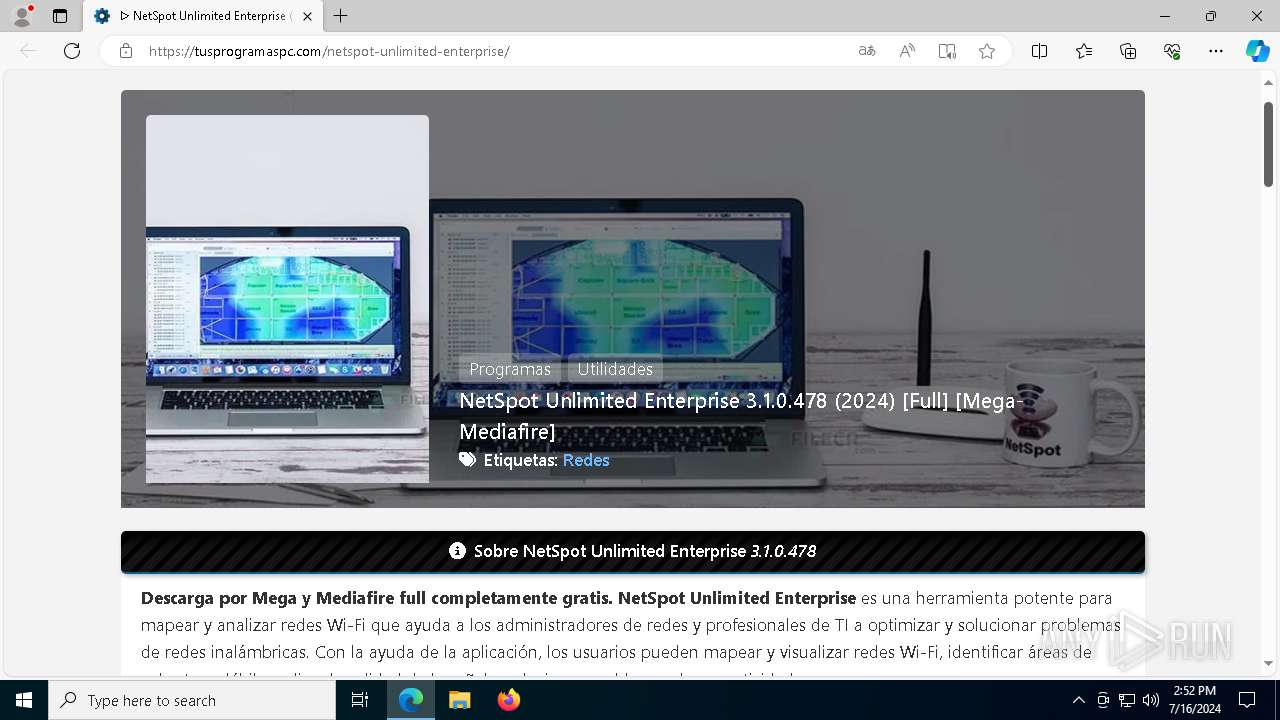Screen dimensions: 1280x720
Task: Open the clock and date flyout
Action: pyautogui.click(x=1195, y=700)
